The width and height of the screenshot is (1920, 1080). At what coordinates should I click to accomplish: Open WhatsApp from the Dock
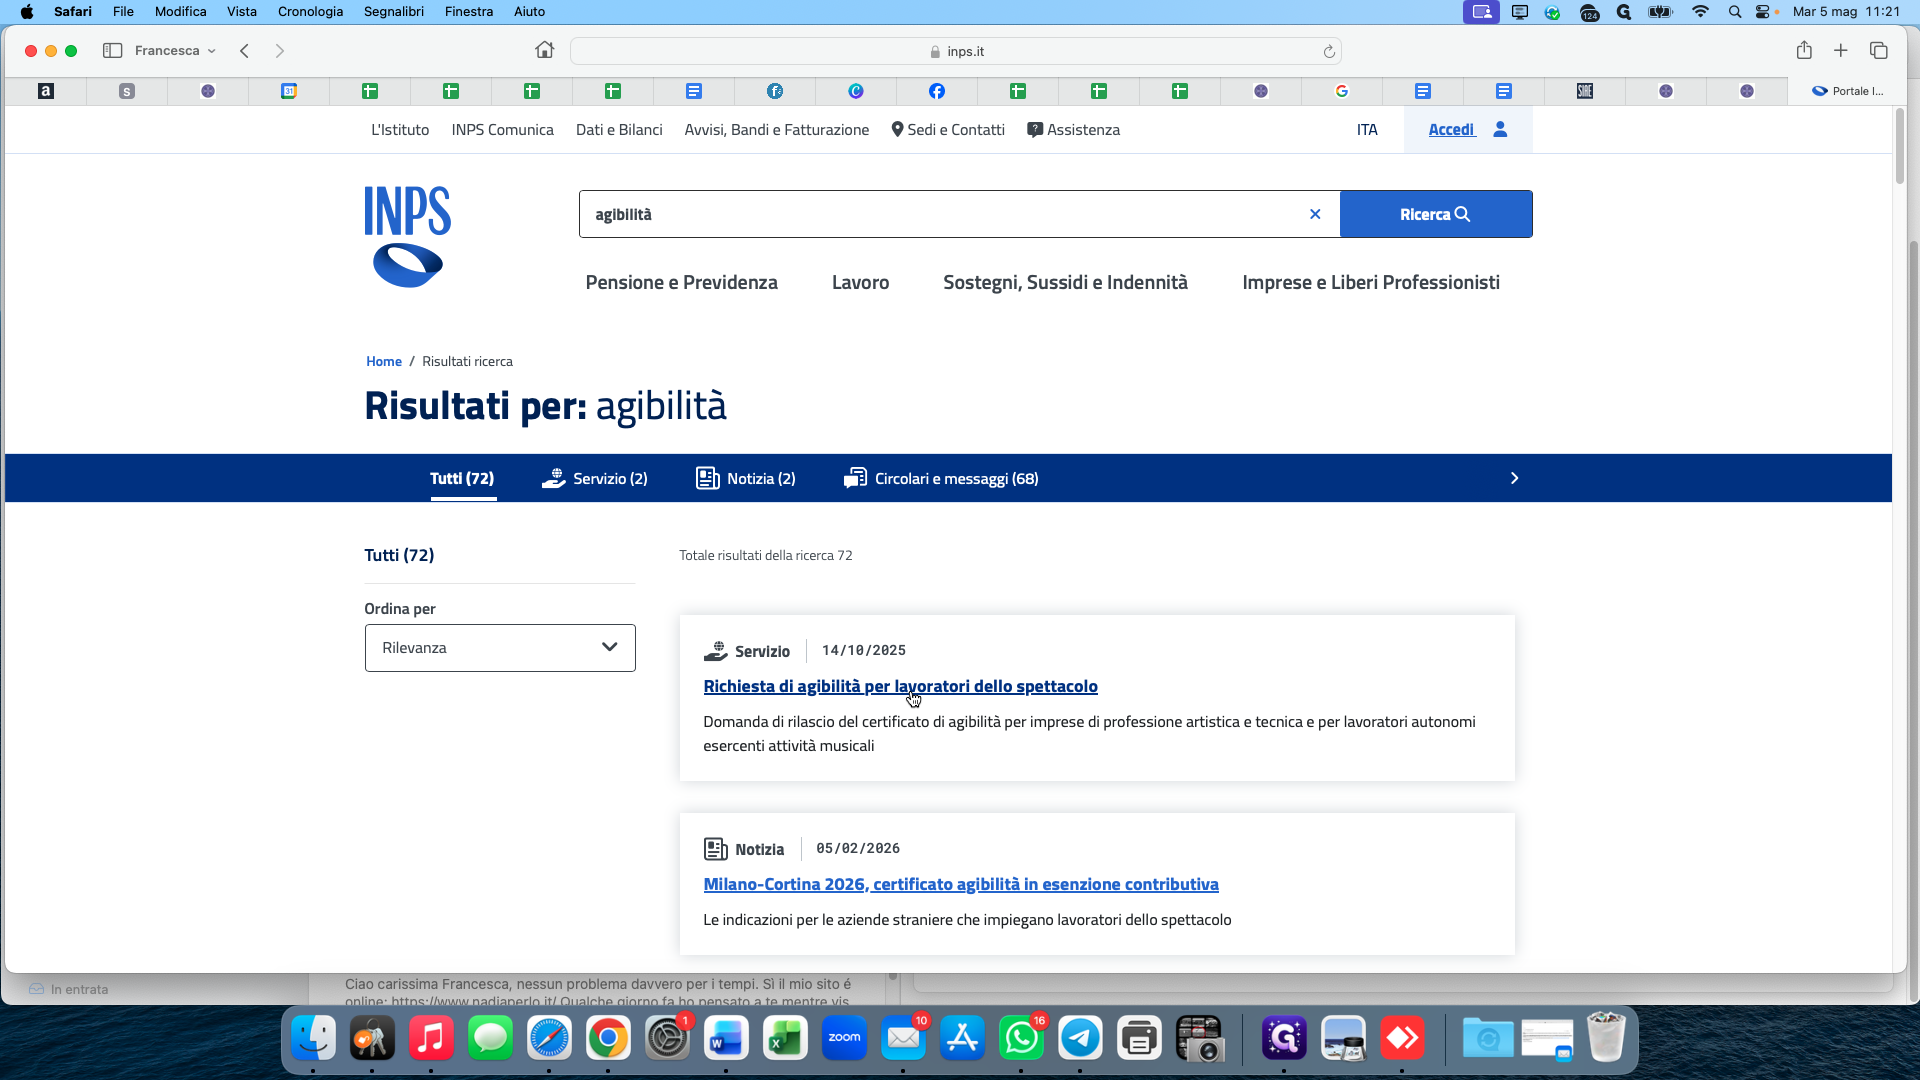coord(1021,1039)
